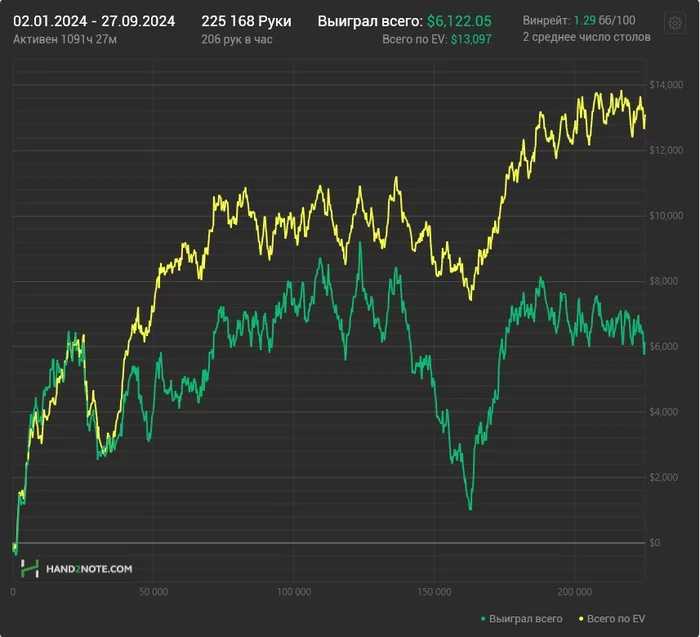The width and height of the screenshot is (700, 637).
Task: Click the 200 000 x-axis label
Action: [x=575, y=592]
